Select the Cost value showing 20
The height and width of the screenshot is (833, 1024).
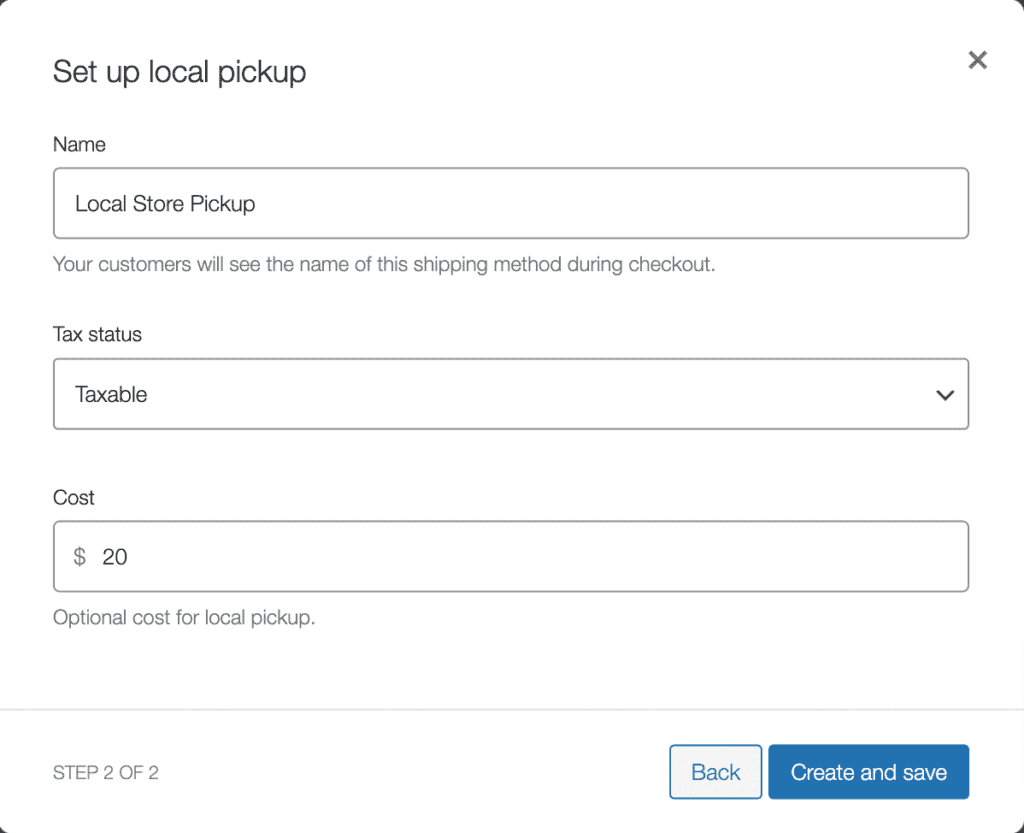tap(114, 557)
